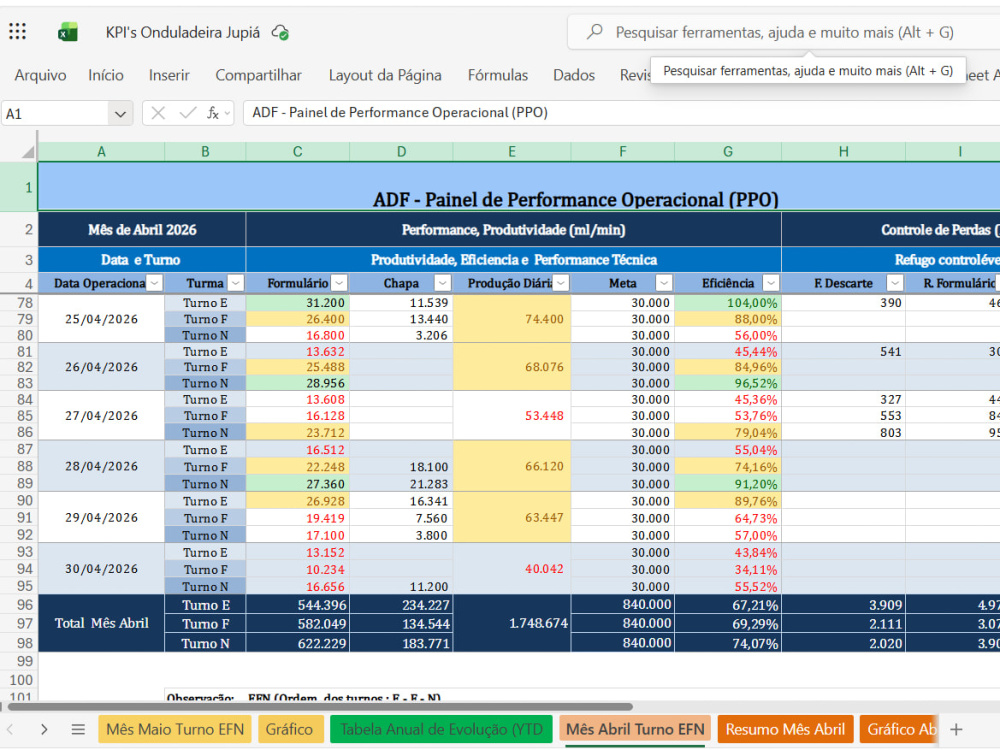Image resolution: width=1000 pixels, height=750 pixels.
Task: Select column A header
Action: [x=101, y=152]
